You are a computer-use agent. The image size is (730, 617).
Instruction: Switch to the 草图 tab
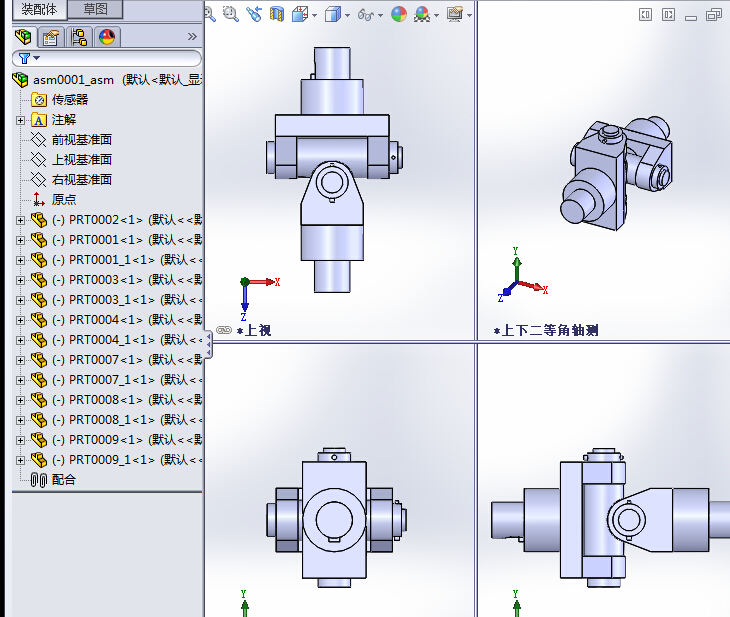(x=95, y=9)
